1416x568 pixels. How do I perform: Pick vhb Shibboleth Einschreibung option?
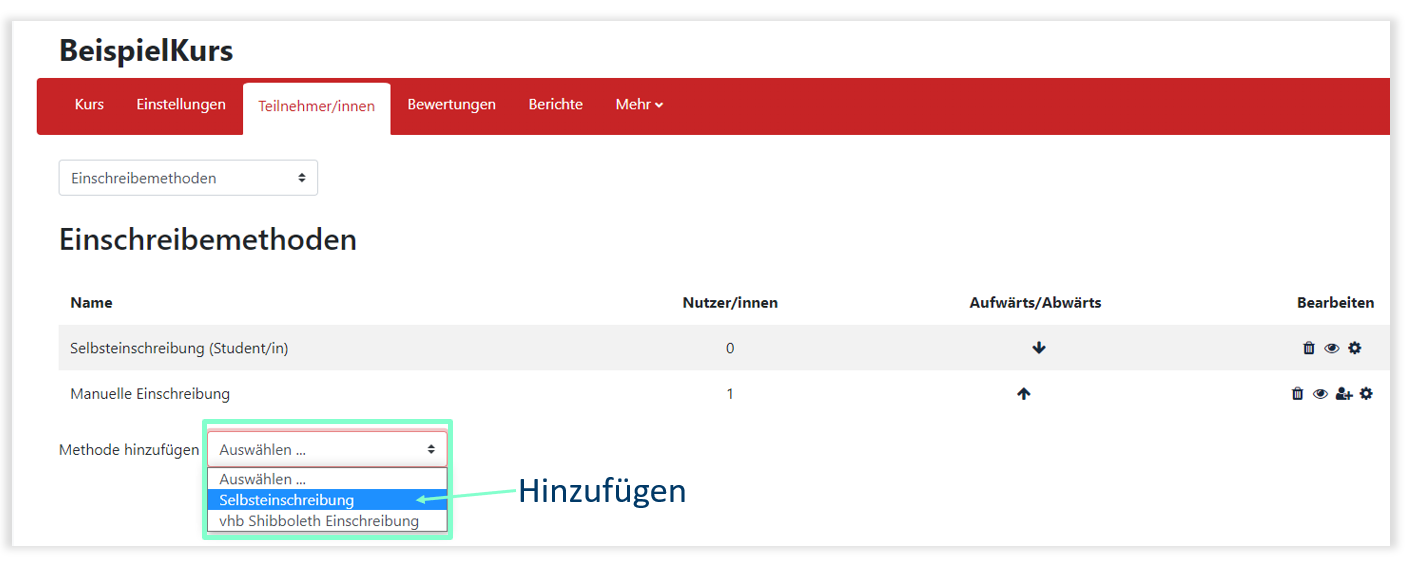coord(319,521)
